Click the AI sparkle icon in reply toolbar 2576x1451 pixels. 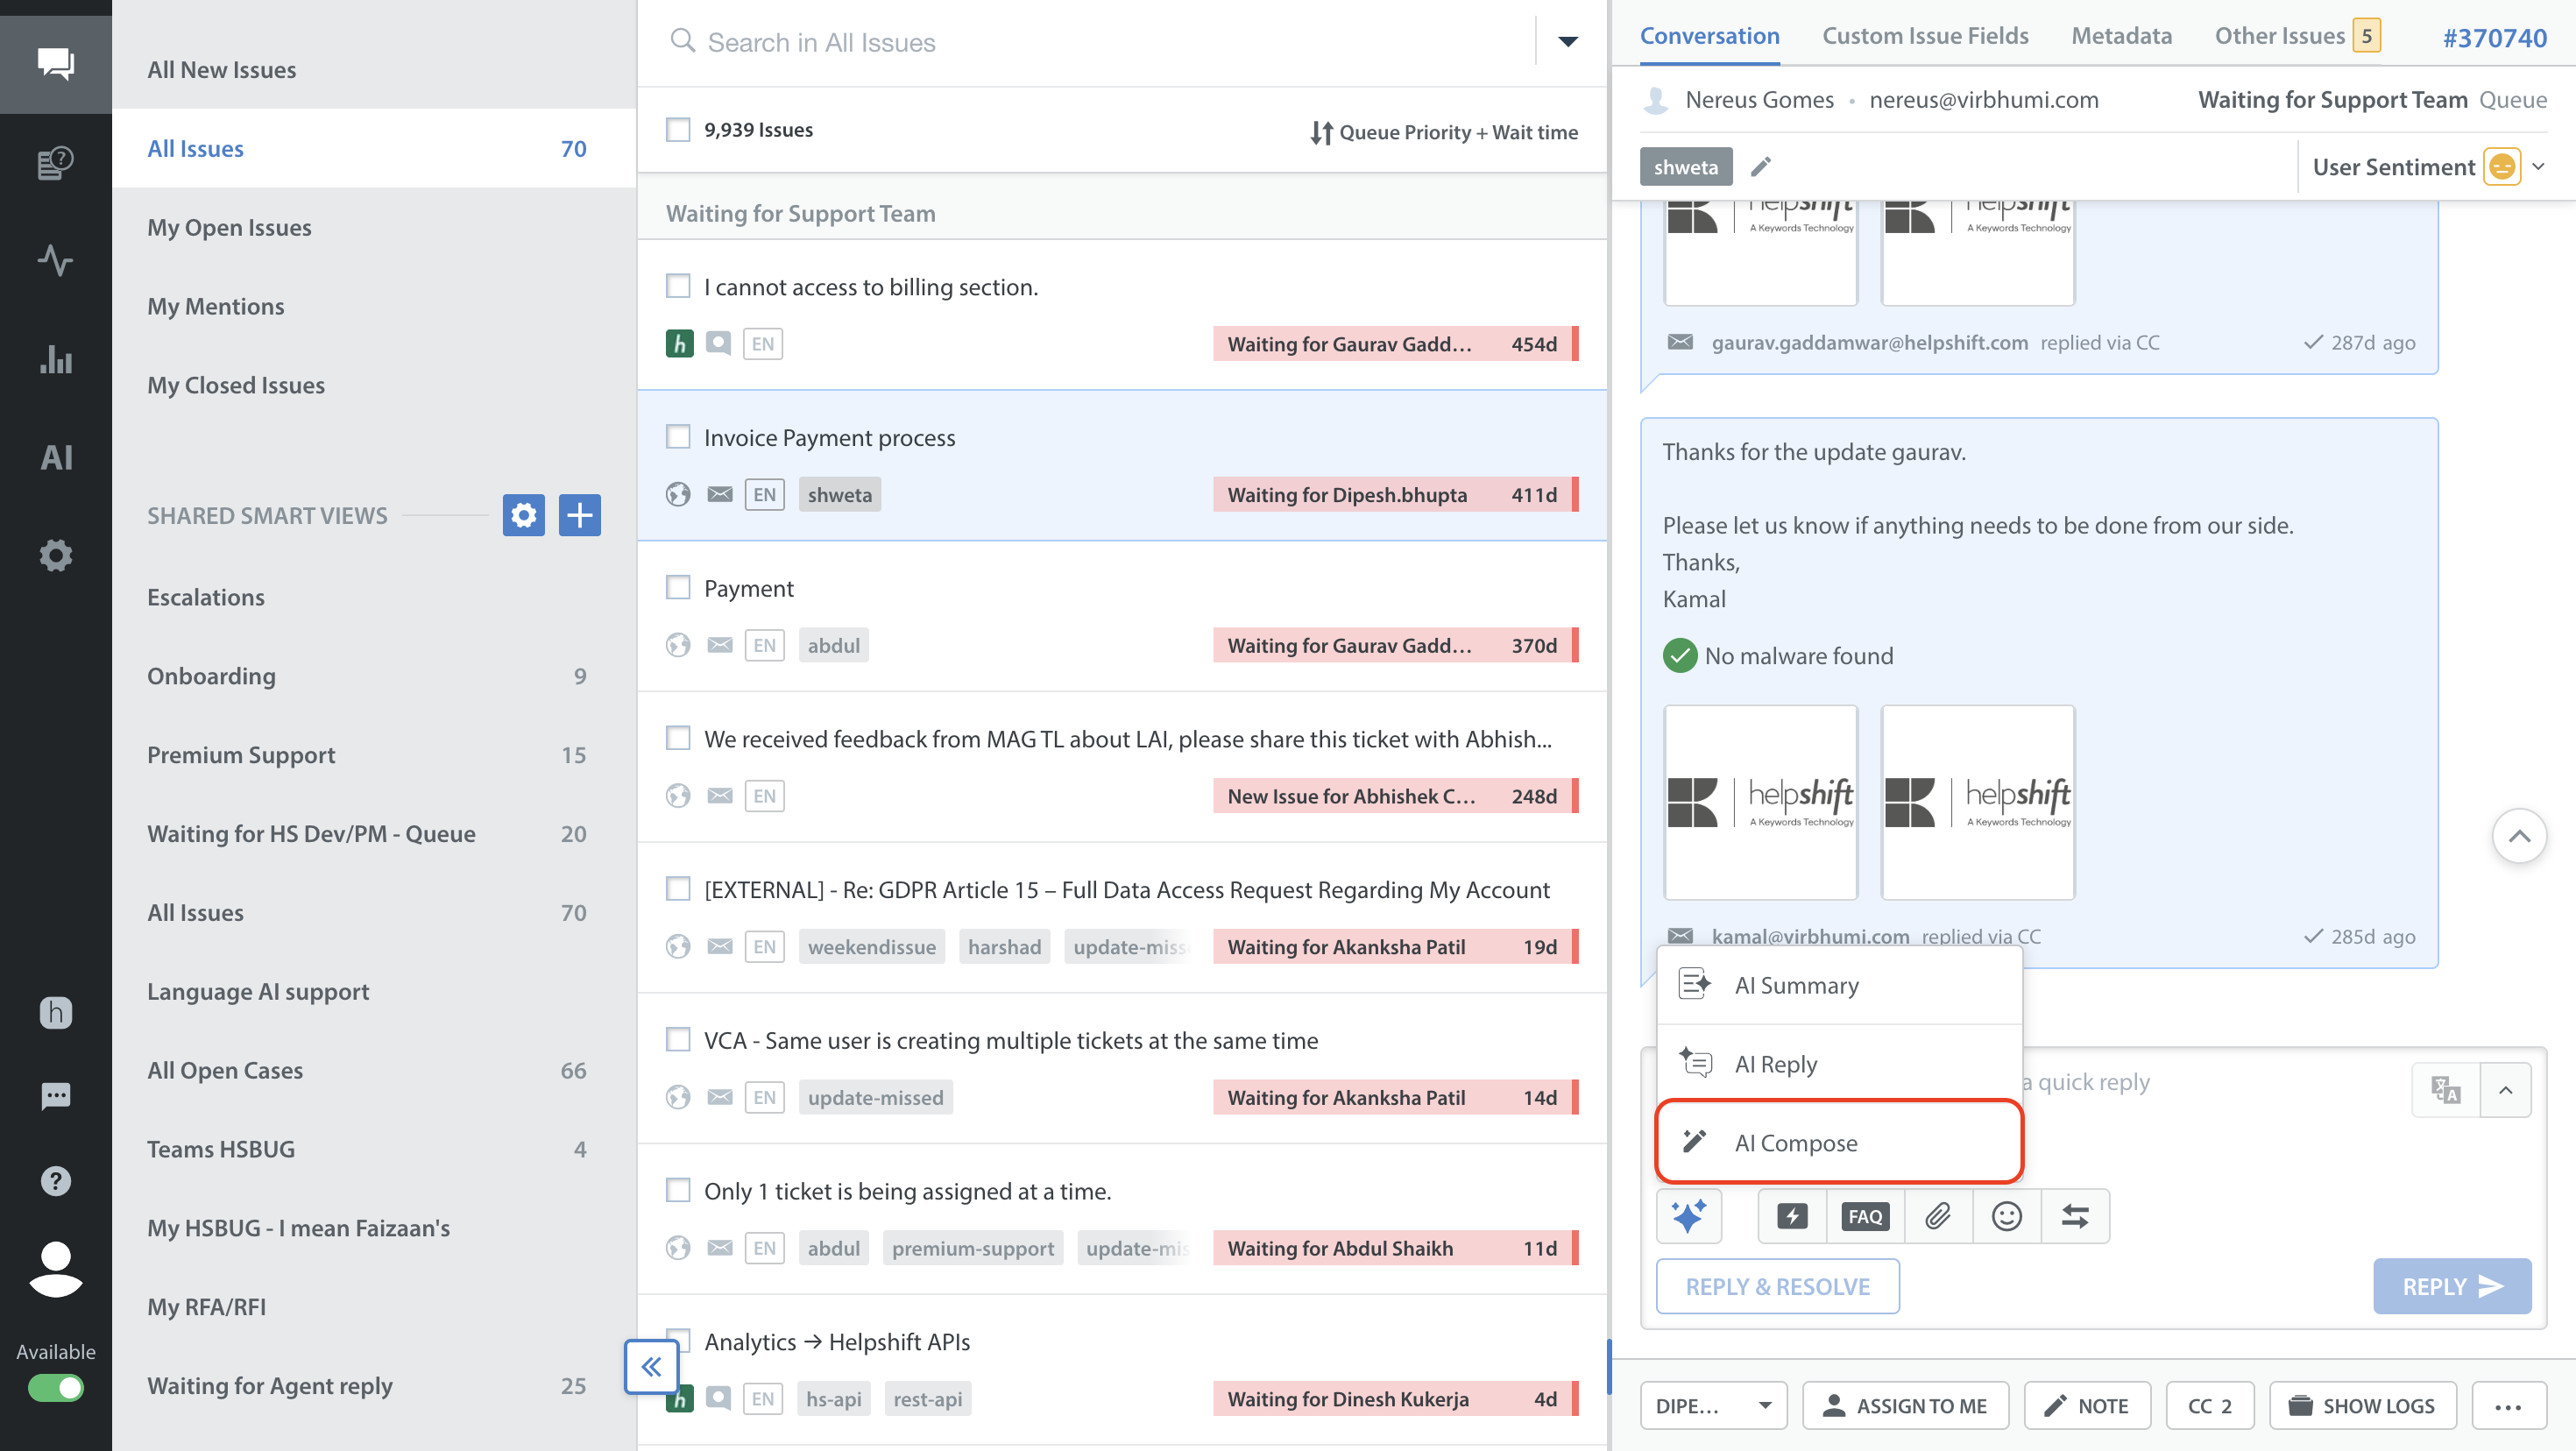coord(1689,1216)
